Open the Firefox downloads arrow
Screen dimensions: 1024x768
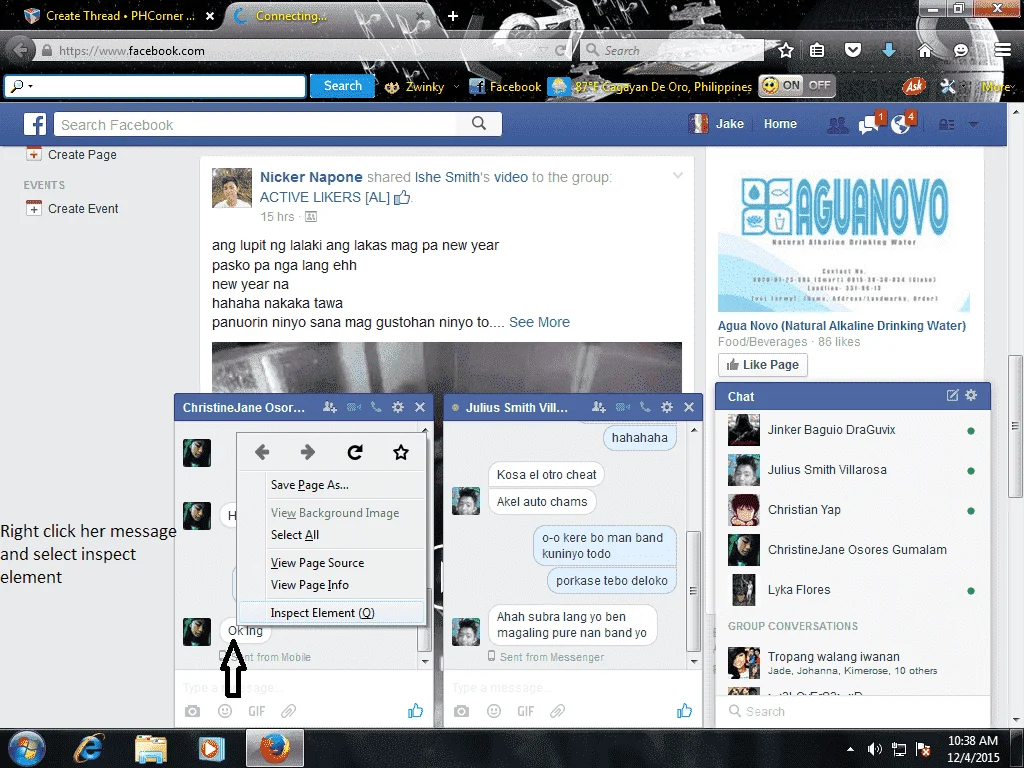[x=889, y=50]
